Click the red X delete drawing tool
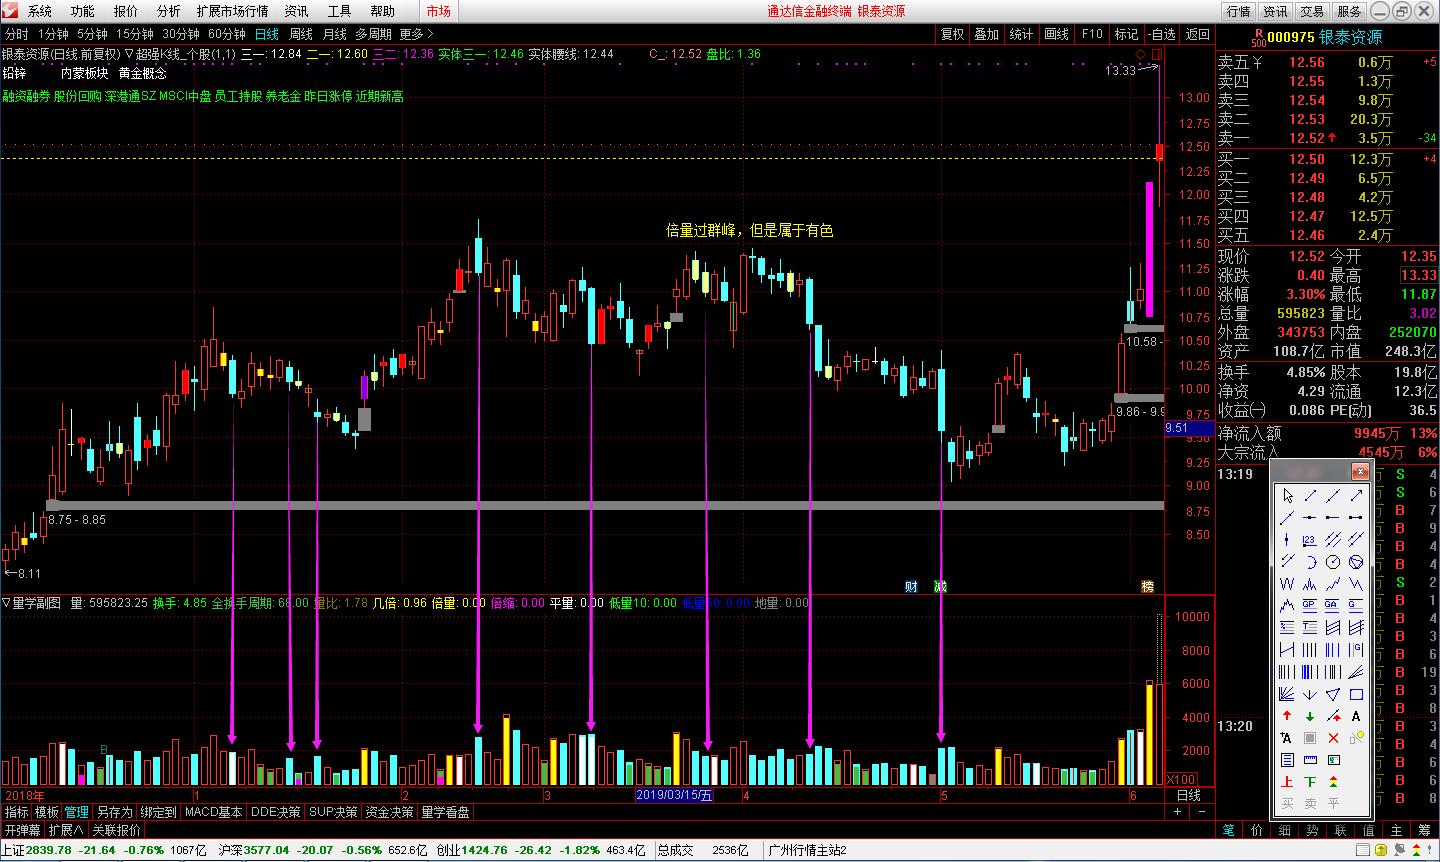 point(1333,738)
